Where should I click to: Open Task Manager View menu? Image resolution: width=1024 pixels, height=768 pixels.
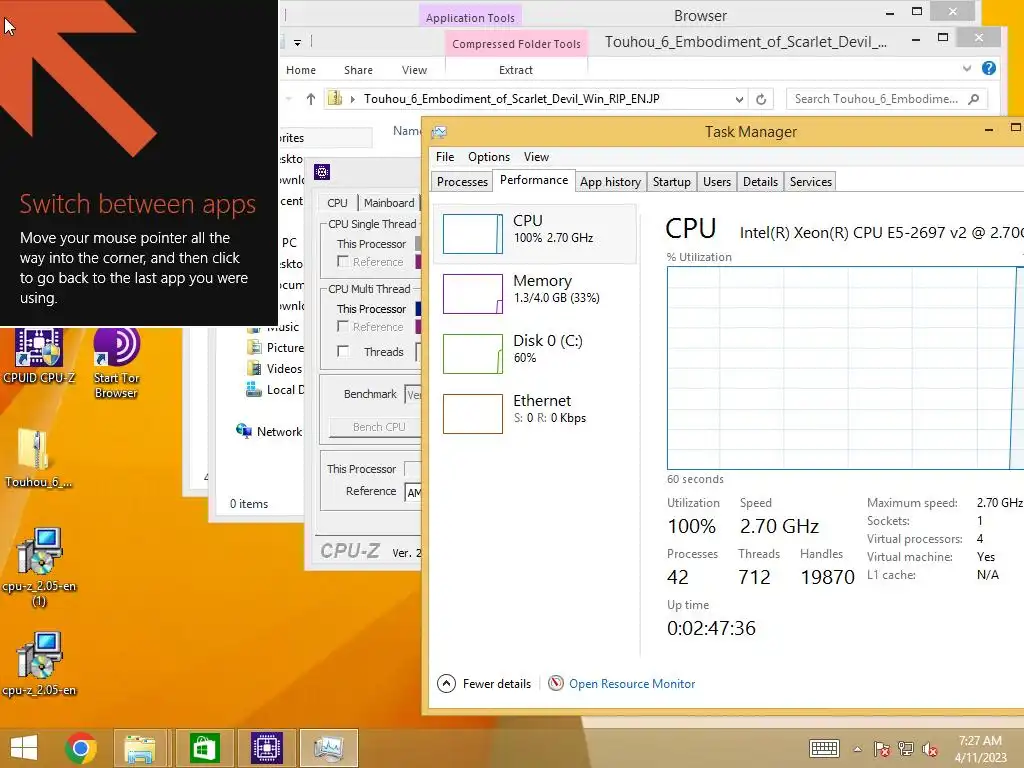point(536,157)
